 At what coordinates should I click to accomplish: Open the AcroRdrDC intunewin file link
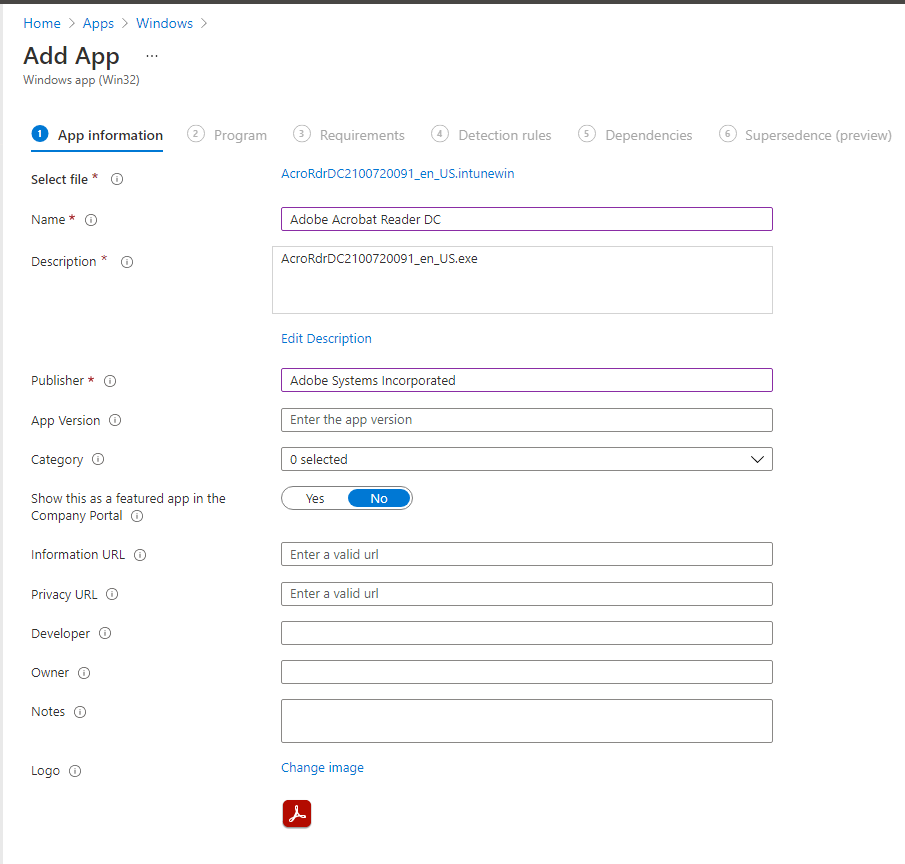coord(398,174)
